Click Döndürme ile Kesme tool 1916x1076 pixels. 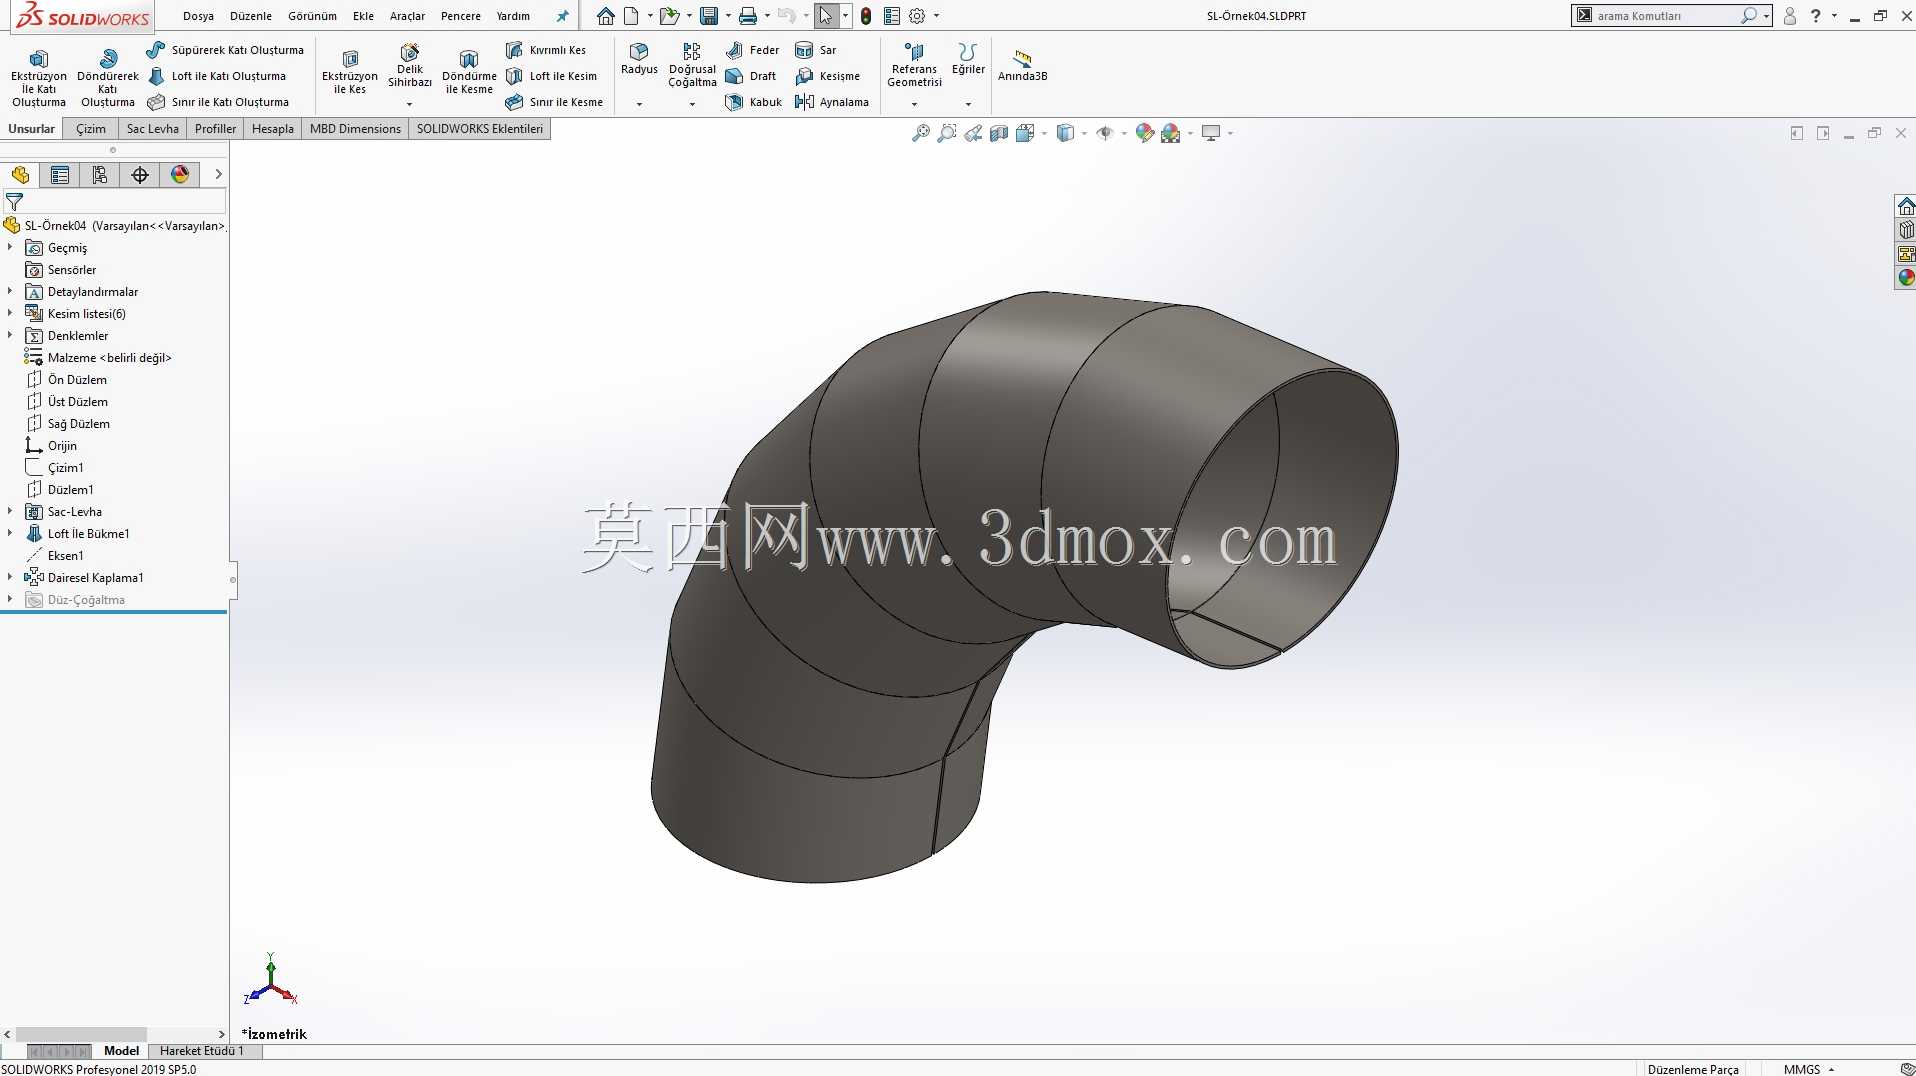pos(469,72)
